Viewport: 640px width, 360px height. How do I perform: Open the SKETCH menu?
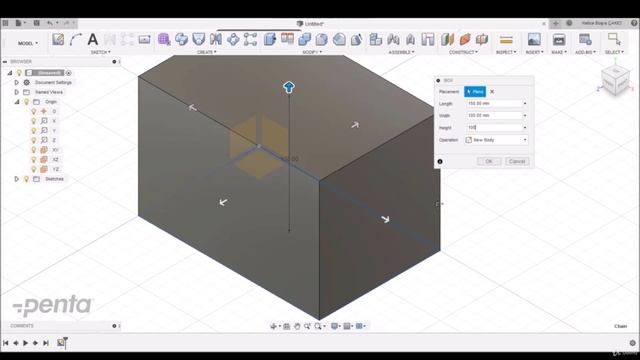pyautogui.click(x=100, y=52)
